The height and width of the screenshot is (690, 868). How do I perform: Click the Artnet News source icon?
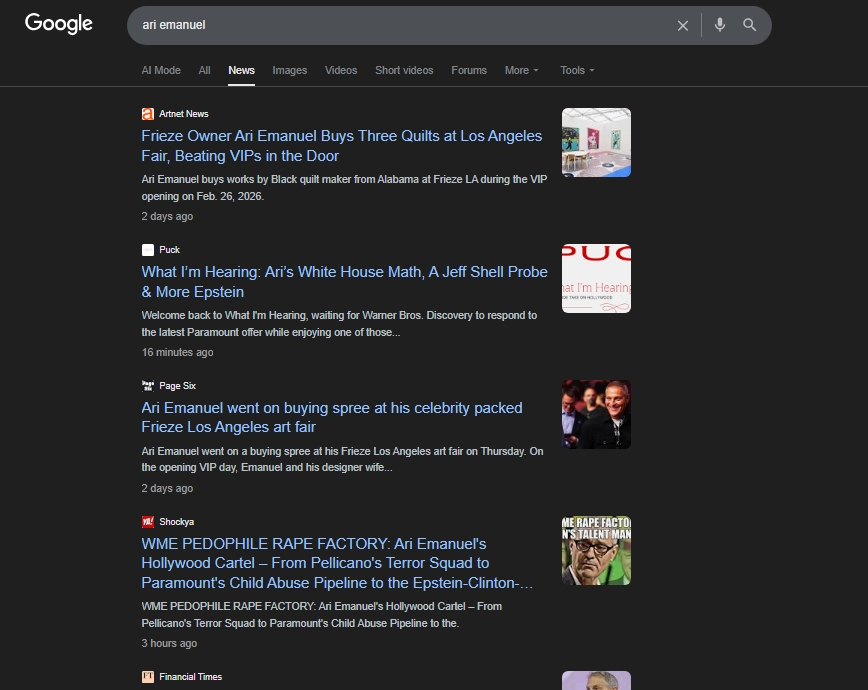tap(148, 114)
